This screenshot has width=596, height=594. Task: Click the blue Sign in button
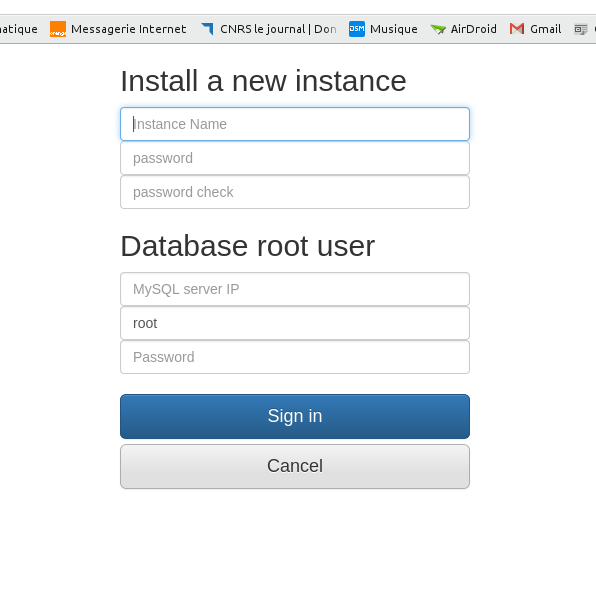tap(295, 416)
